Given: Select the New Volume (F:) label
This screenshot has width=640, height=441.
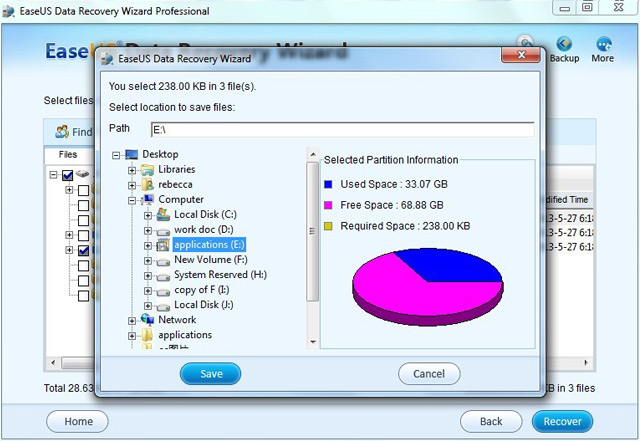Looking at the screenshot, I should click(211, 260).
